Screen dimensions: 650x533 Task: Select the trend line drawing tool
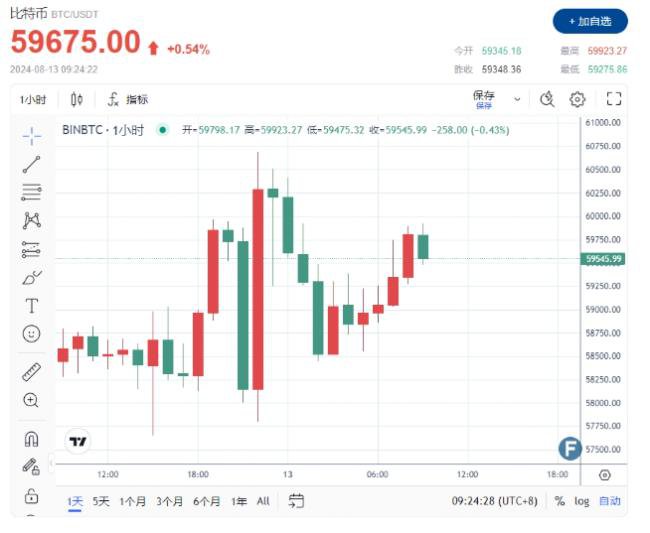click(x=32, y=165)
